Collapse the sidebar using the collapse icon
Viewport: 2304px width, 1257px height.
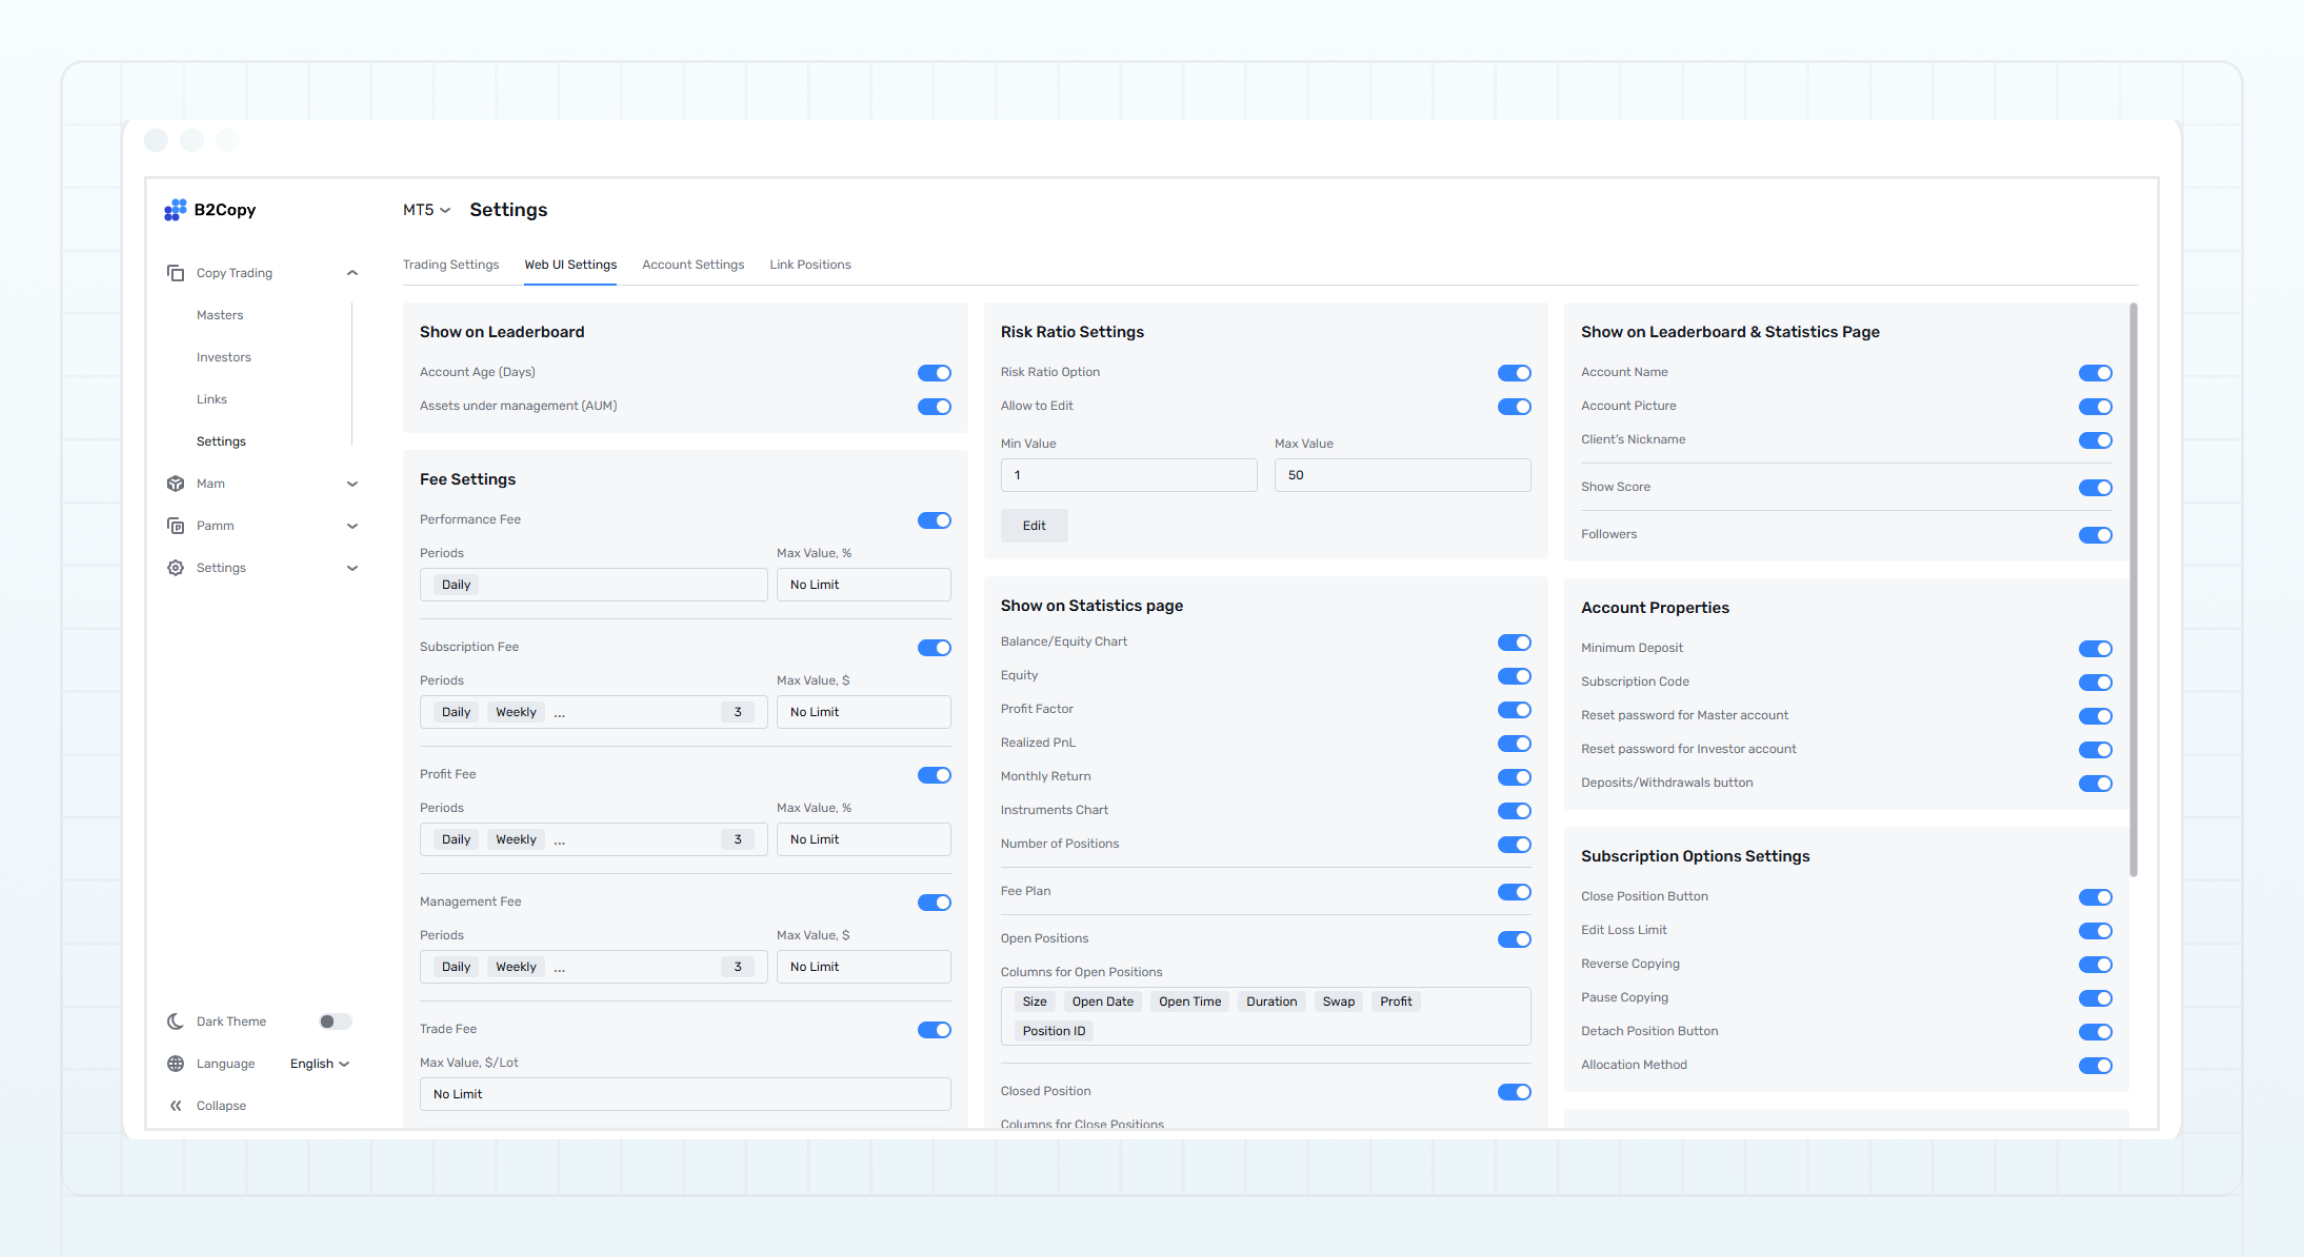[176, 1105]
